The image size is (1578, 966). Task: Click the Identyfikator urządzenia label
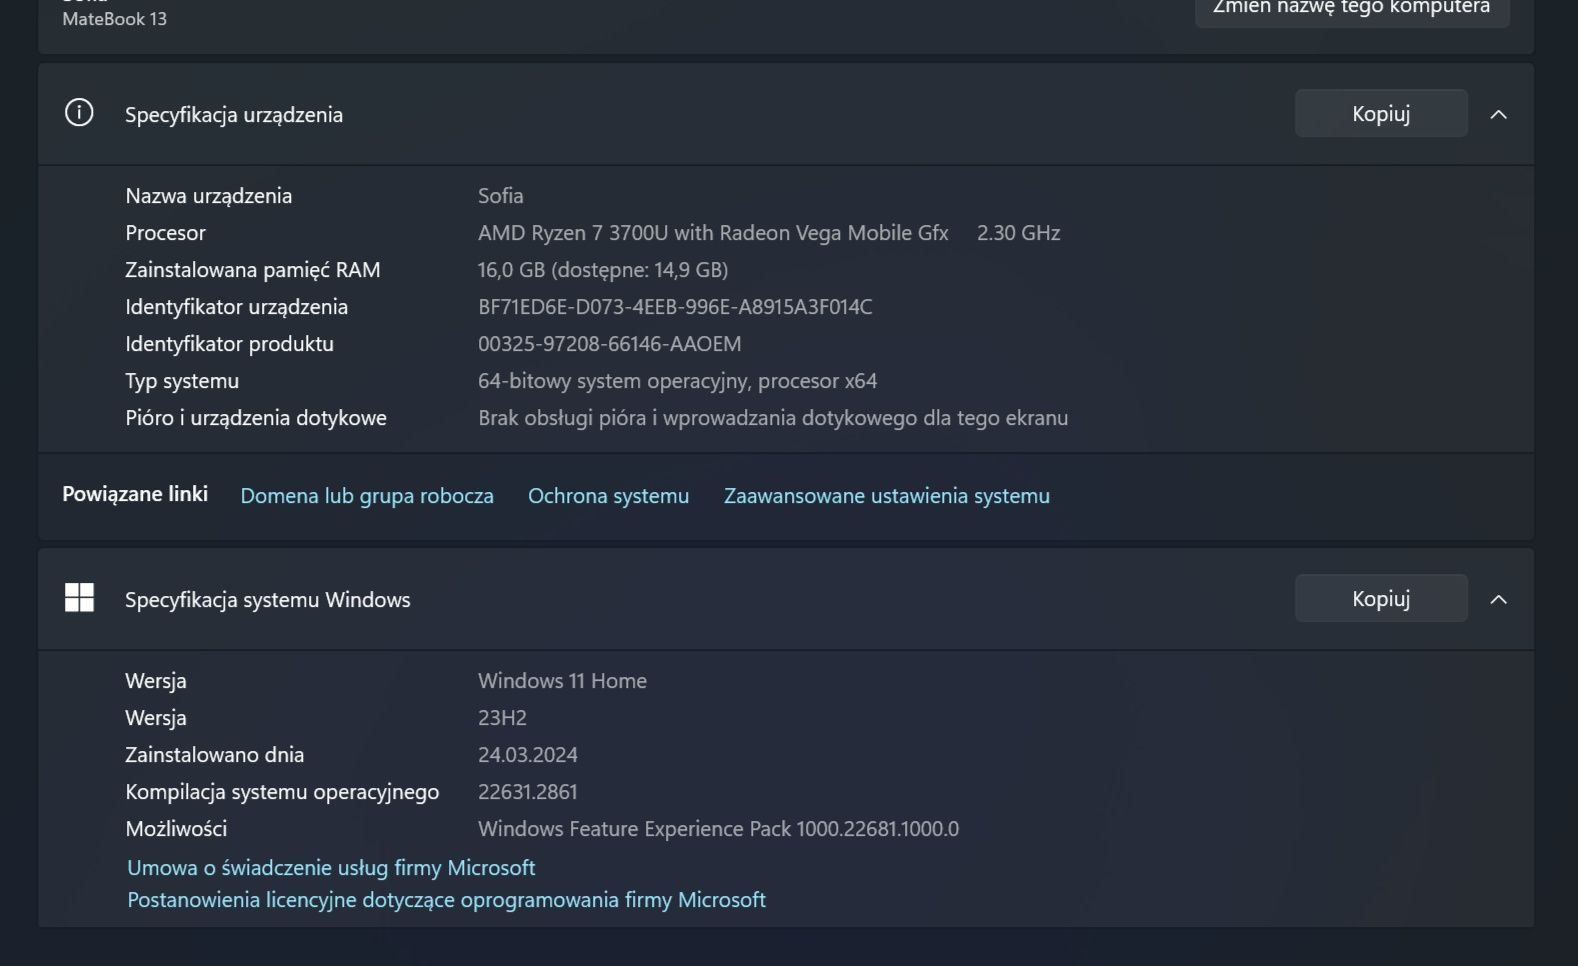pos(236,307)
